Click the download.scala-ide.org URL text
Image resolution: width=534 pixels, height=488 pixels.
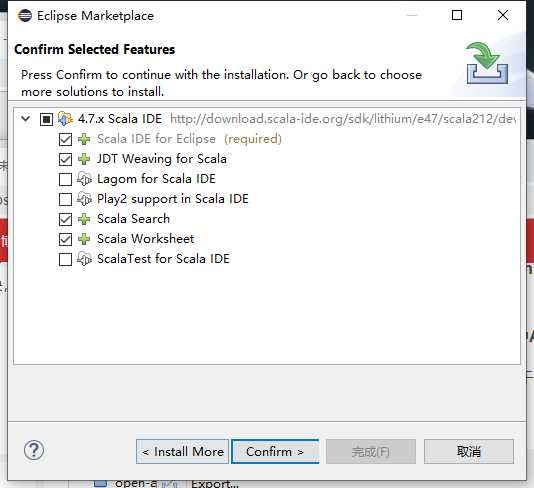(343, 119)
